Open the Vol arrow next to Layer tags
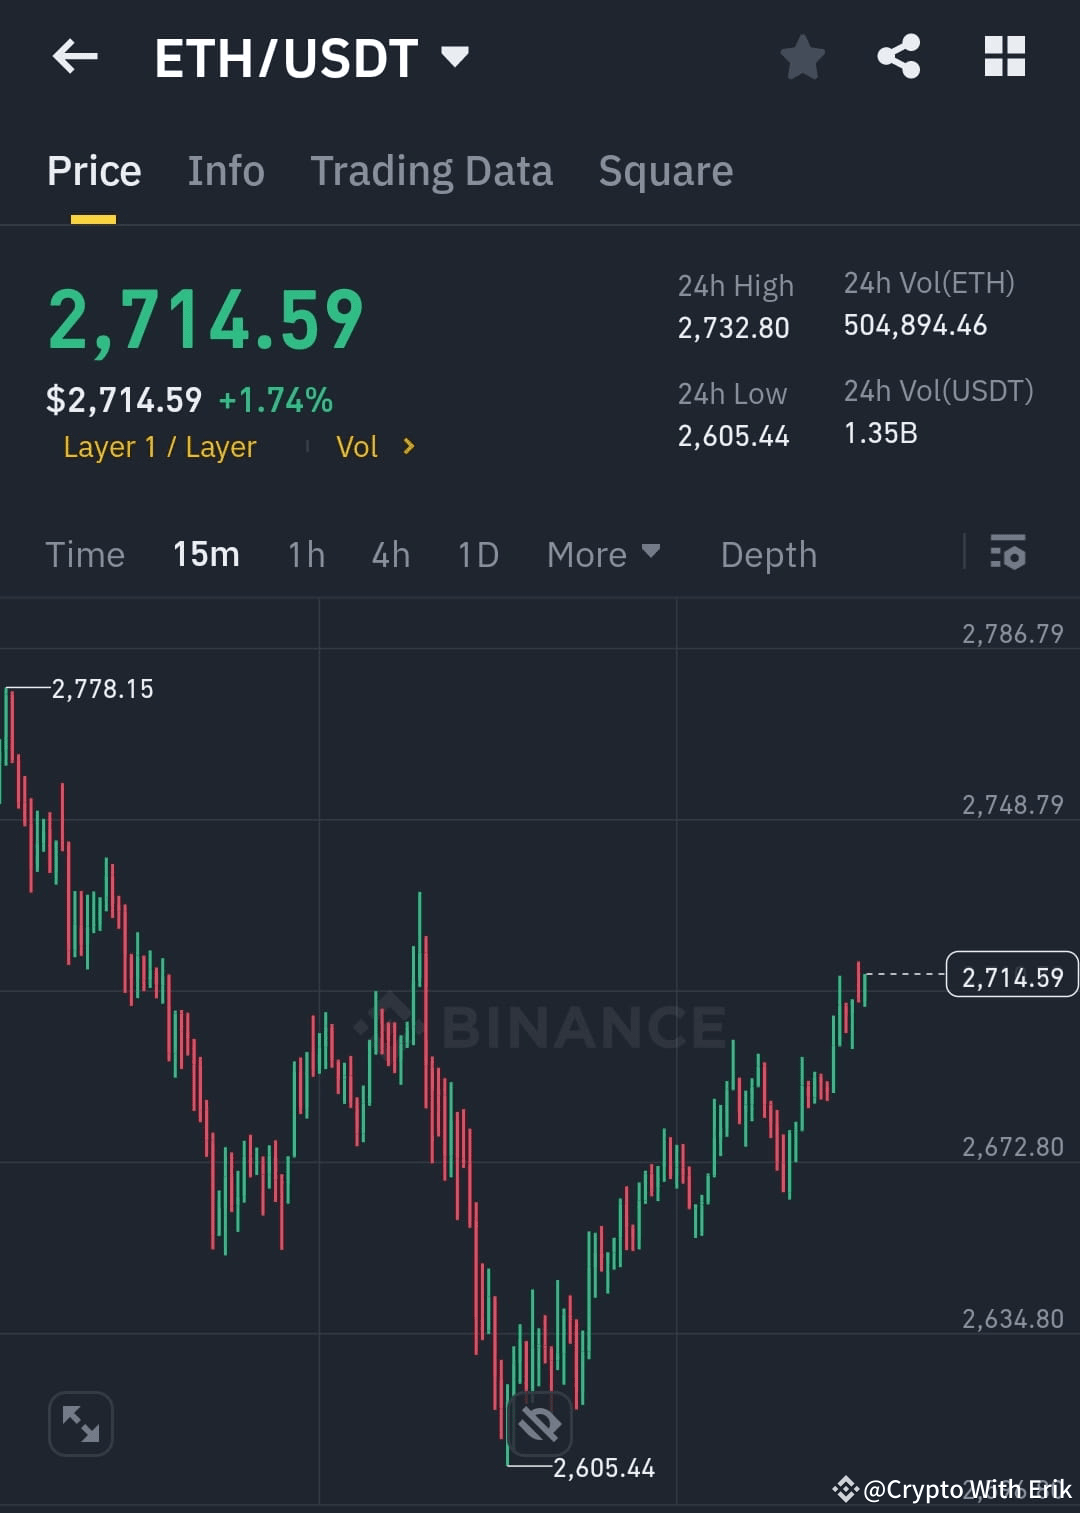Viewport: 1080px width, 1513px height. 407,447
